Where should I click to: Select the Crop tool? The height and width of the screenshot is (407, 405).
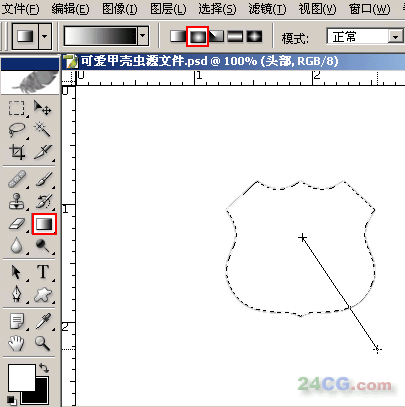tap(17, 152)
